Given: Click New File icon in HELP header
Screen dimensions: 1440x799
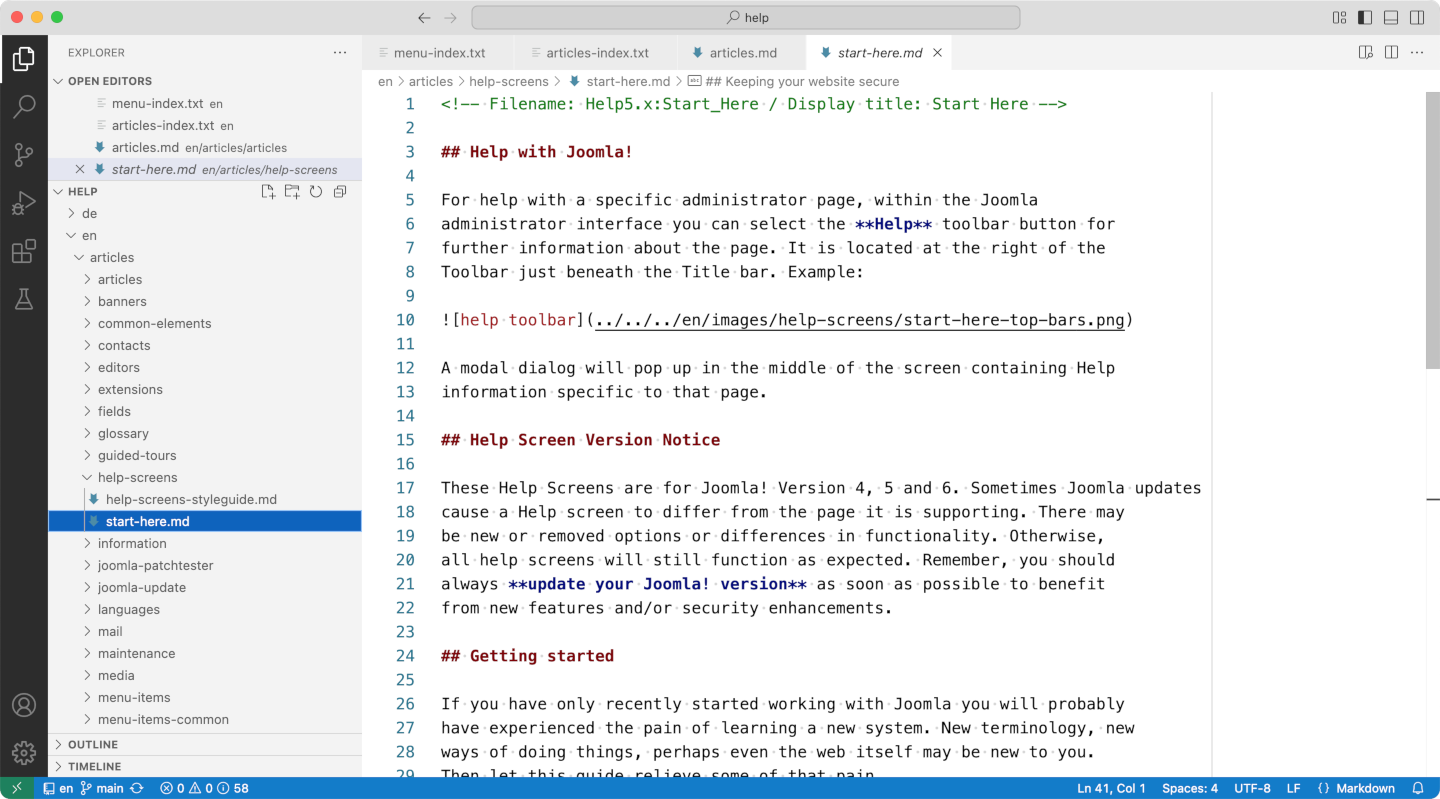Looking at the screenshot, I should [x=268, y=192].
